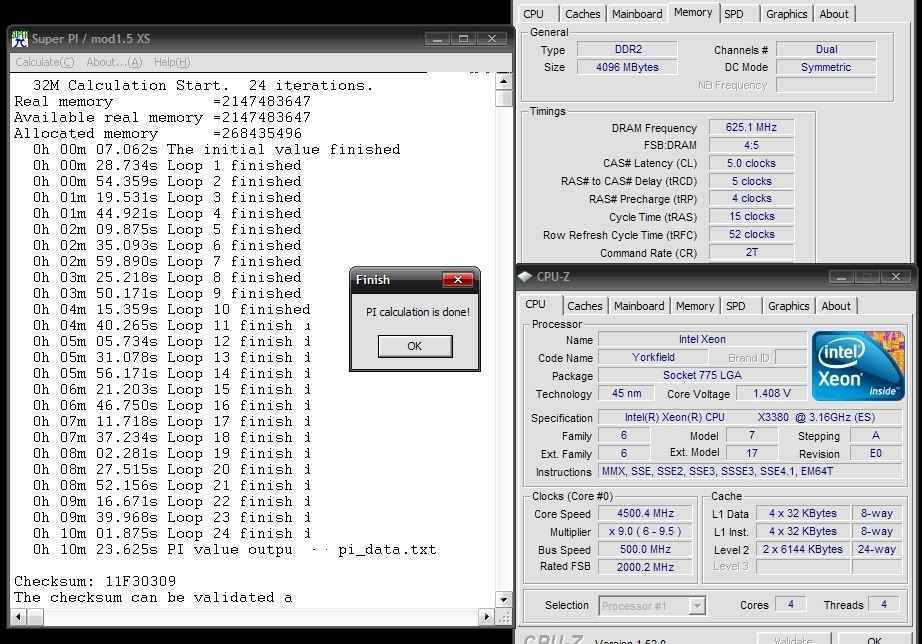922x644 pixels.
Task: Open the Help menu in Super PI
Action: coord(172,62)
